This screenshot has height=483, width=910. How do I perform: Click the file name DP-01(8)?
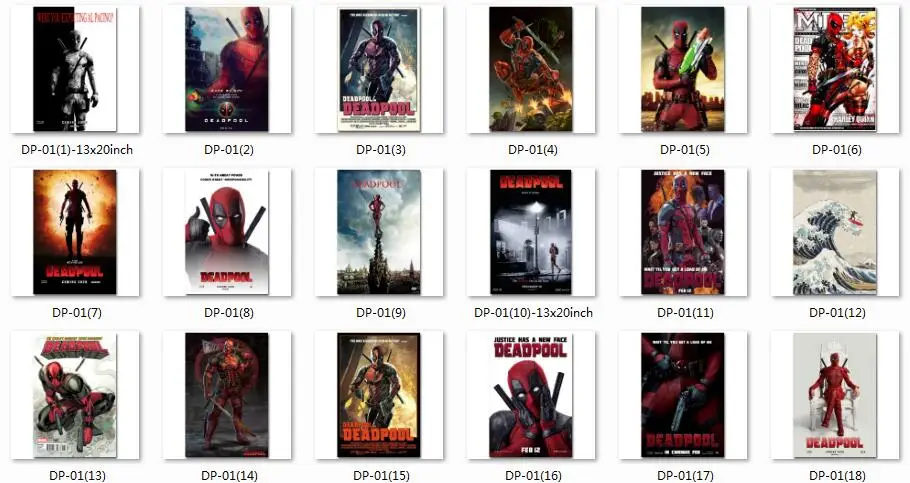pos(229,313)
